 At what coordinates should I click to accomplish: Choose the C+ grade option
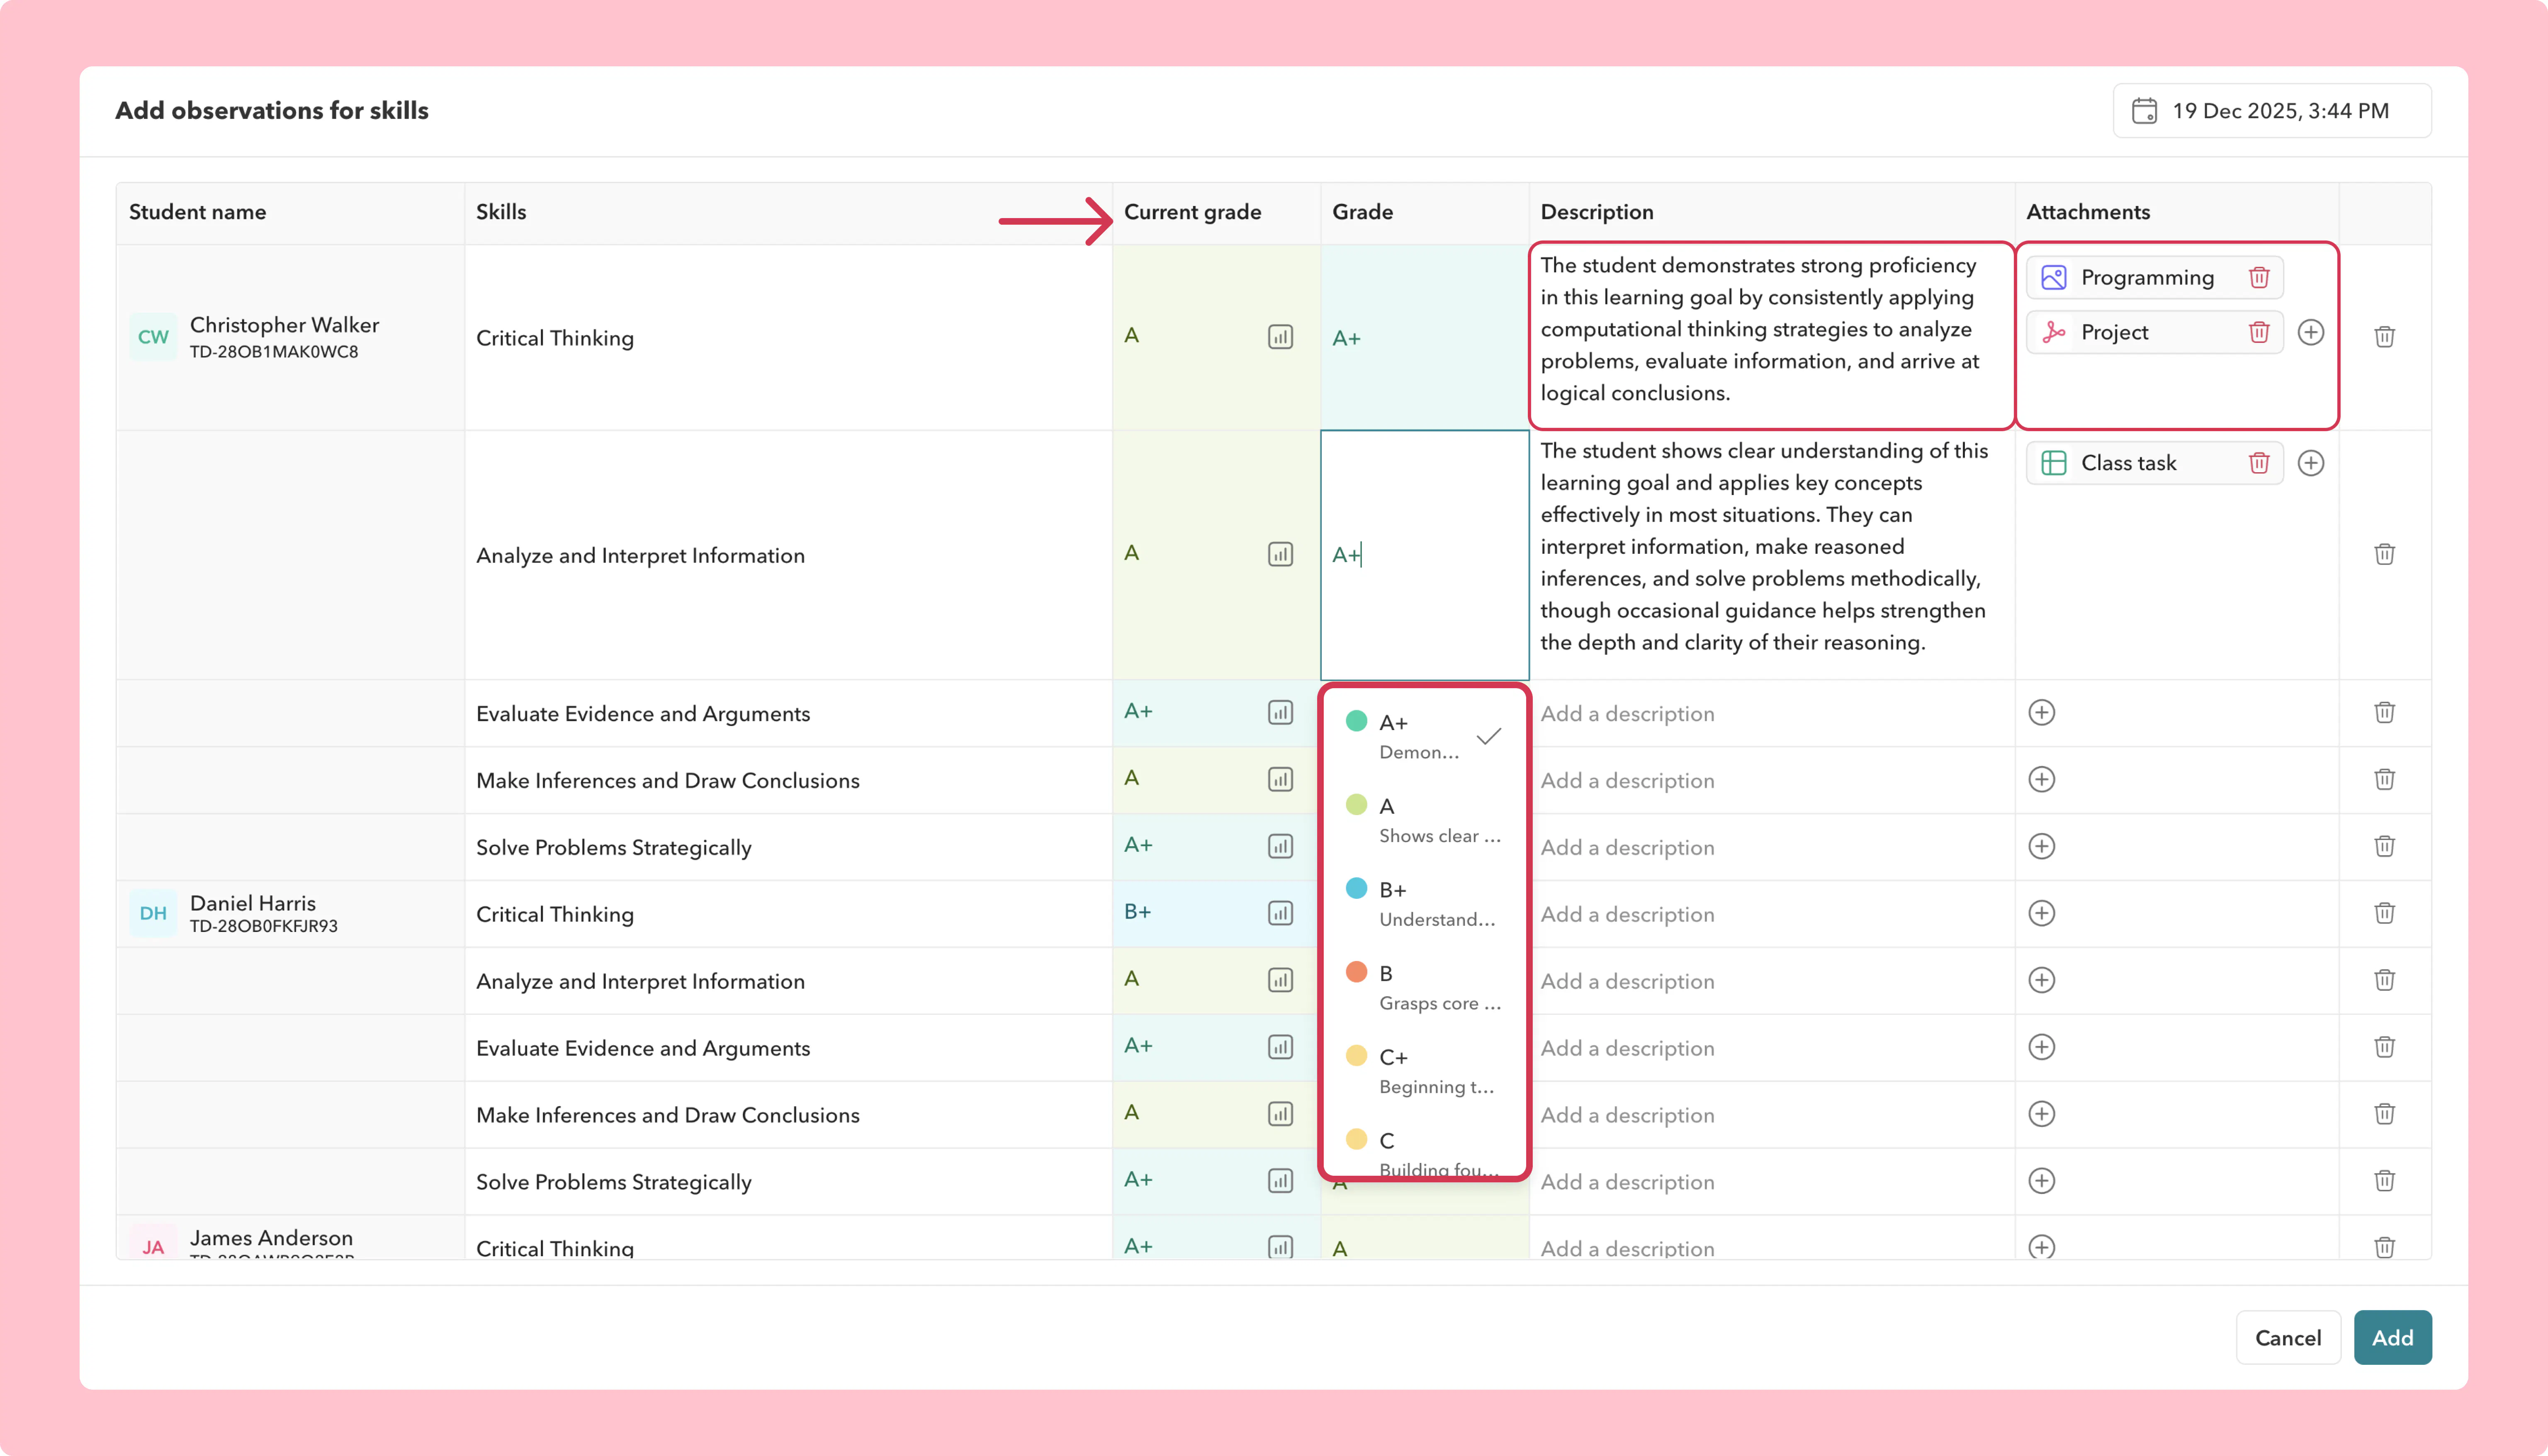pos(1424,1071)
